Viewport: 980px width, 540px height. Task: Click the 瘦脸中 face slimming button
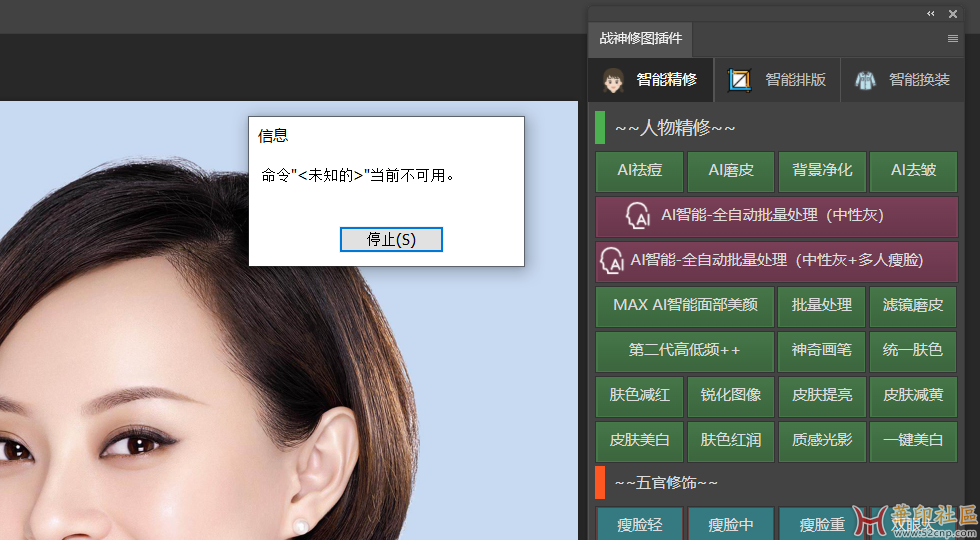731,525
